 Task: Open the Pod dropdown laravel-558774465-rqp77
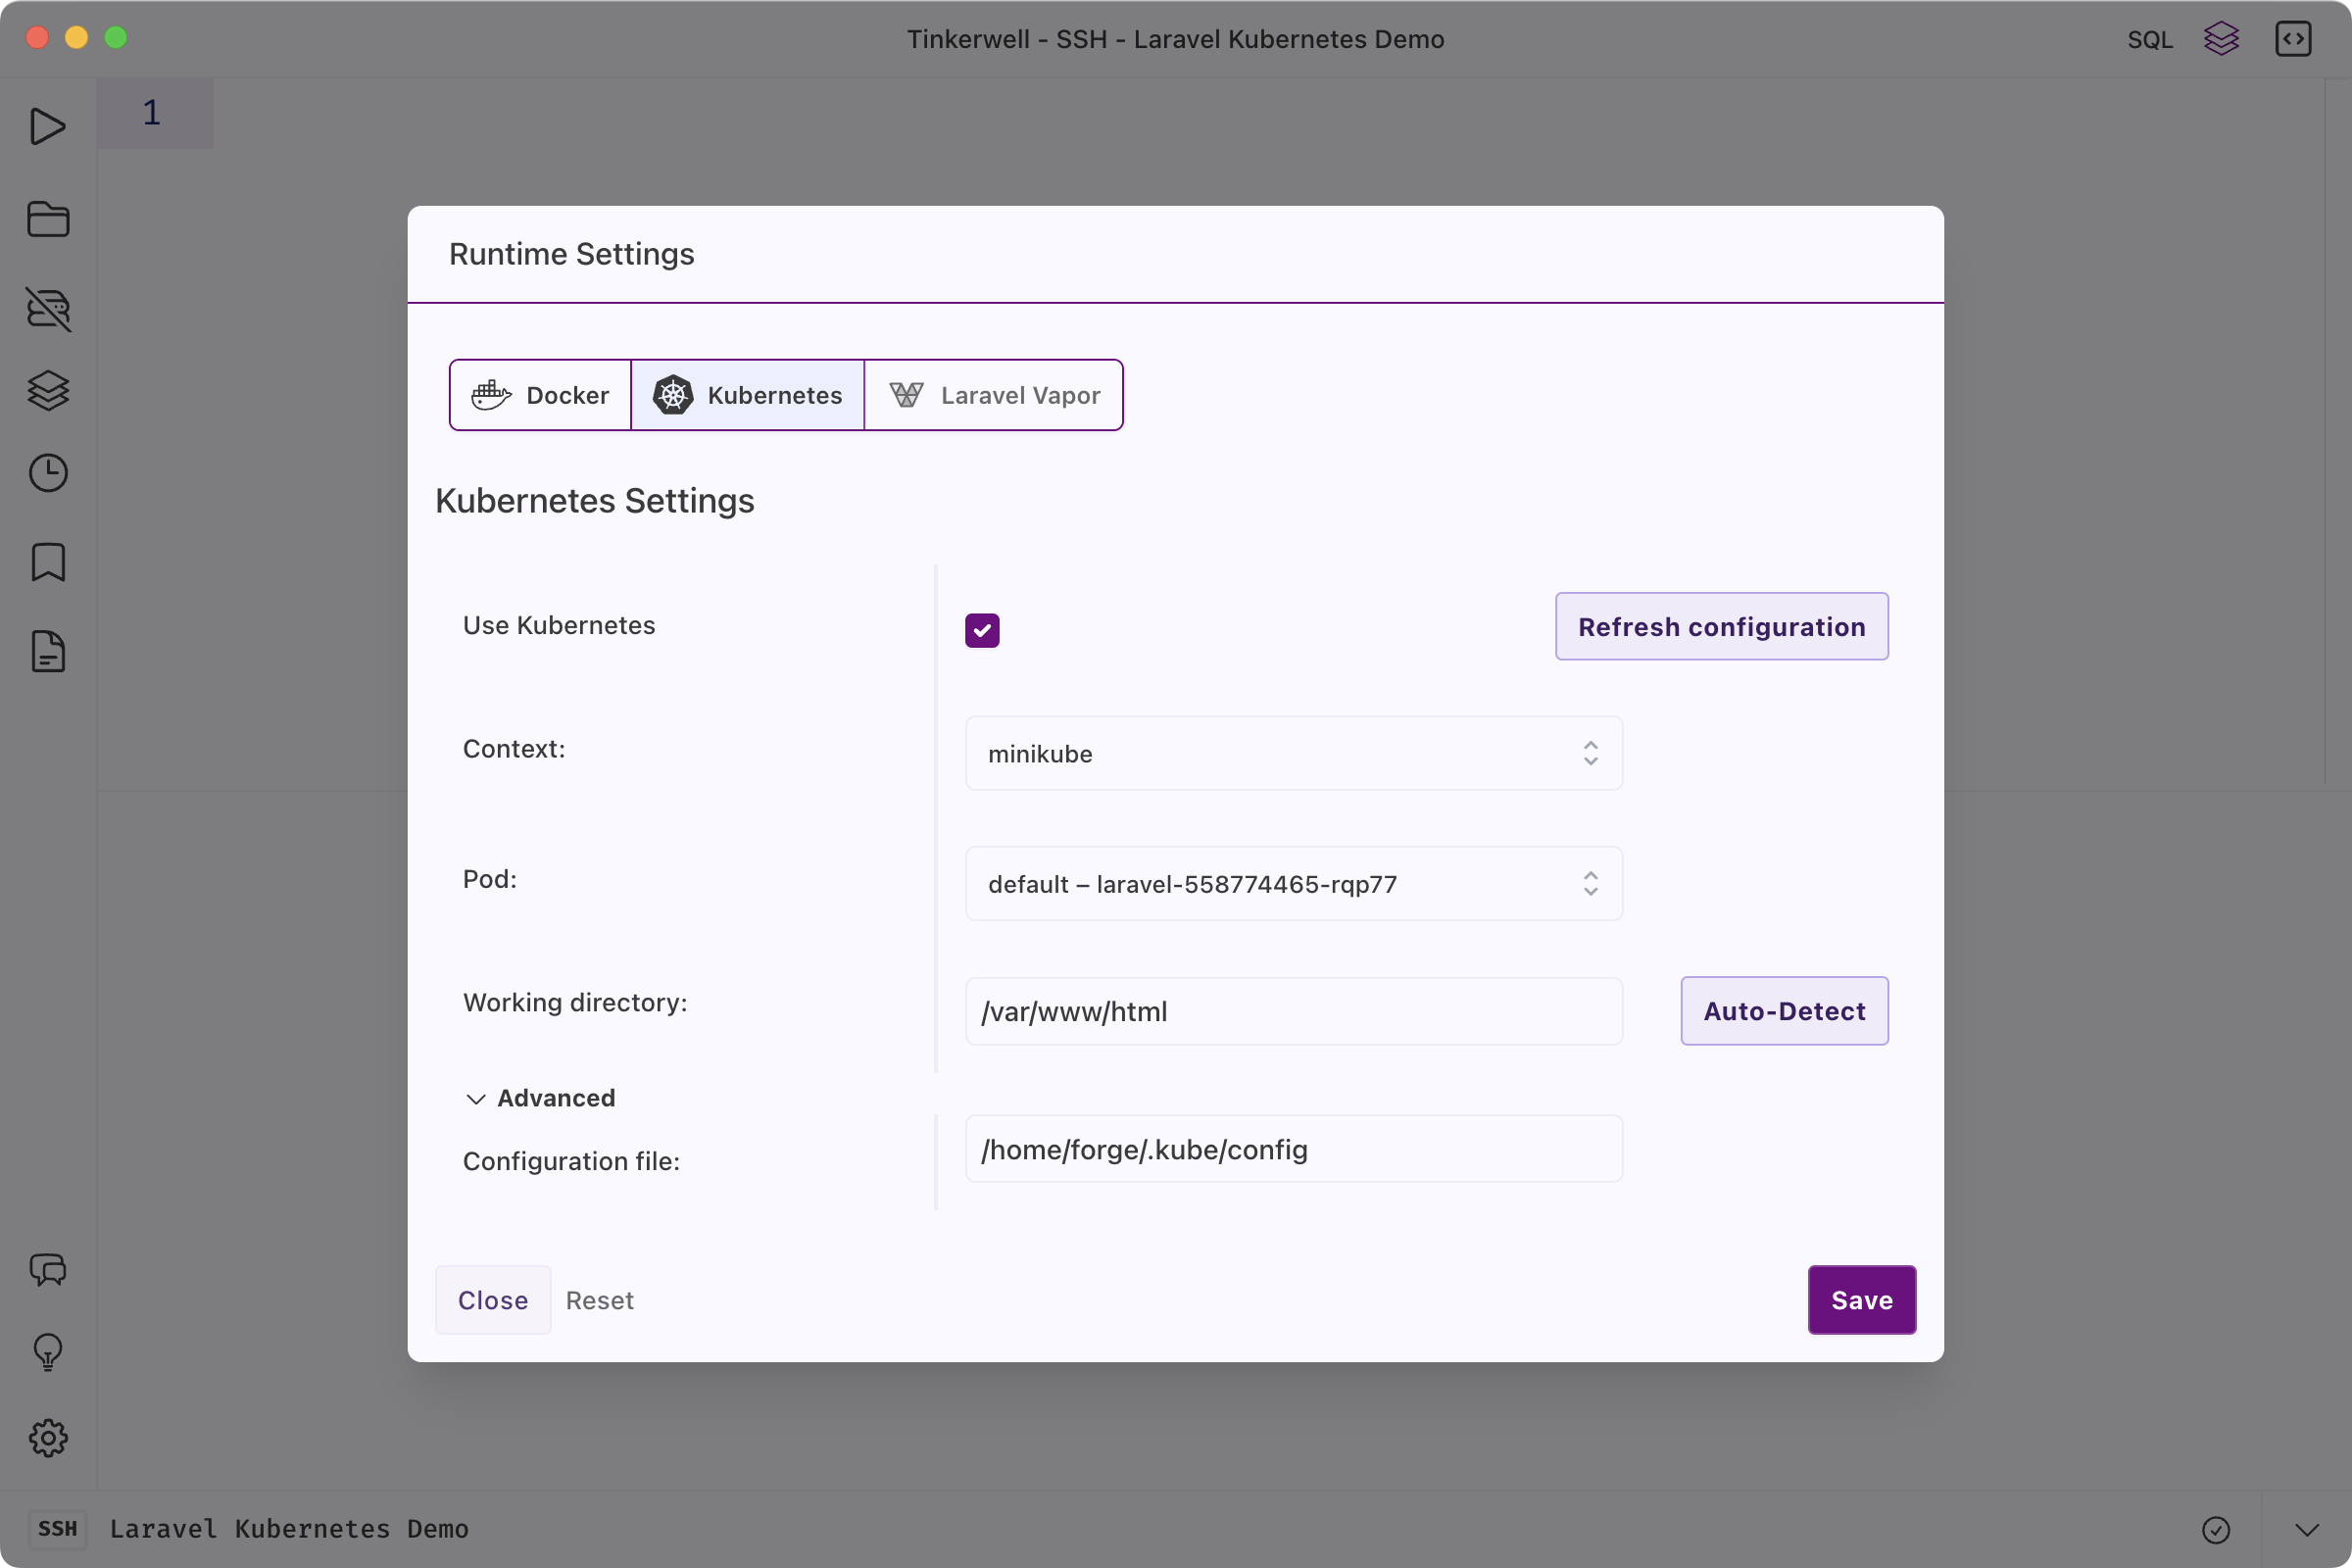1294,884
